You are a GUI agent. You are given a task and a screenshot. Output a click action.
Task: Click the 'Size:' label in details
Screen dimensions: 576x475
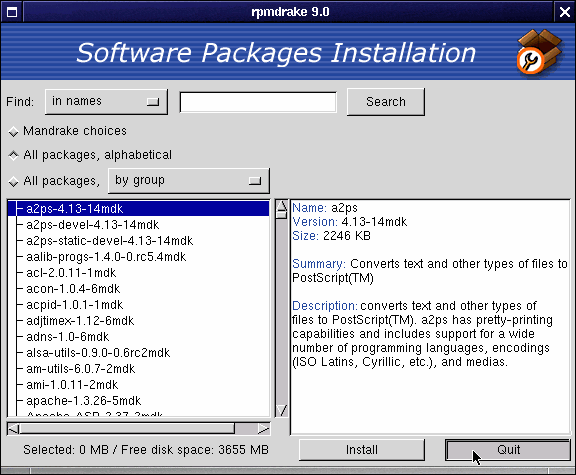point(306,236)
